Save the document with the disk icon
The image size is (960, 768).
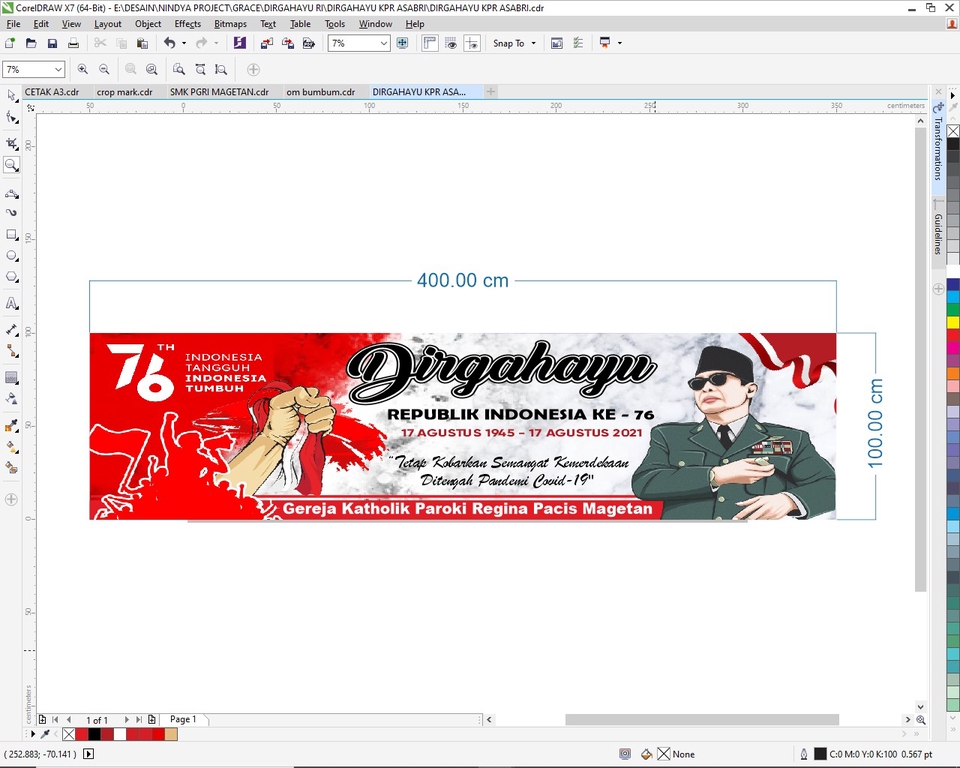tap(52, 43)
